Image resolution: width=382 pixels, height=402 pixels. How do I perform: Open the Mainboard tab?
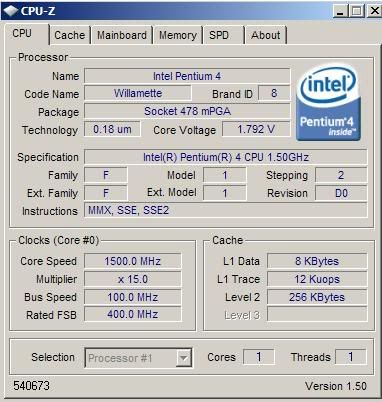122,35
